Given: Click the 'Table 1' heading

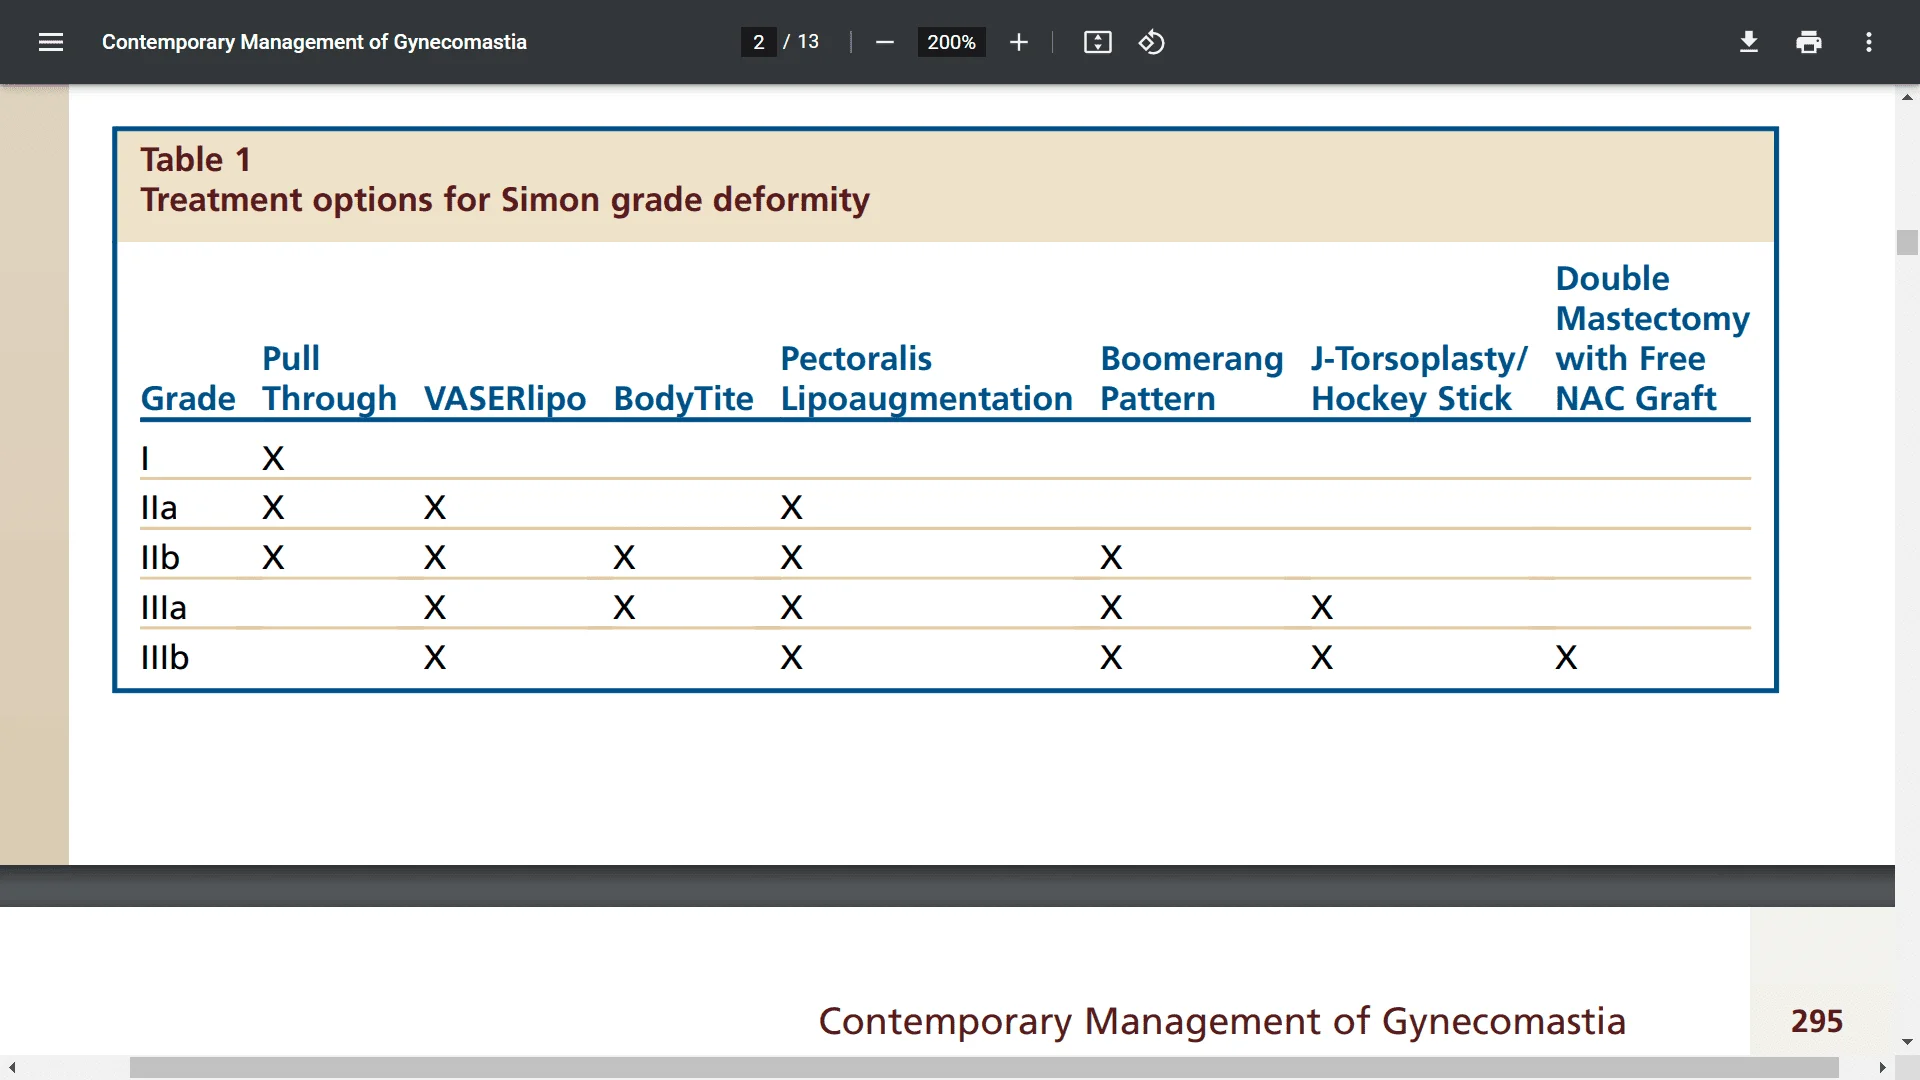Looking at the screenshot, I should pos(196,160).
